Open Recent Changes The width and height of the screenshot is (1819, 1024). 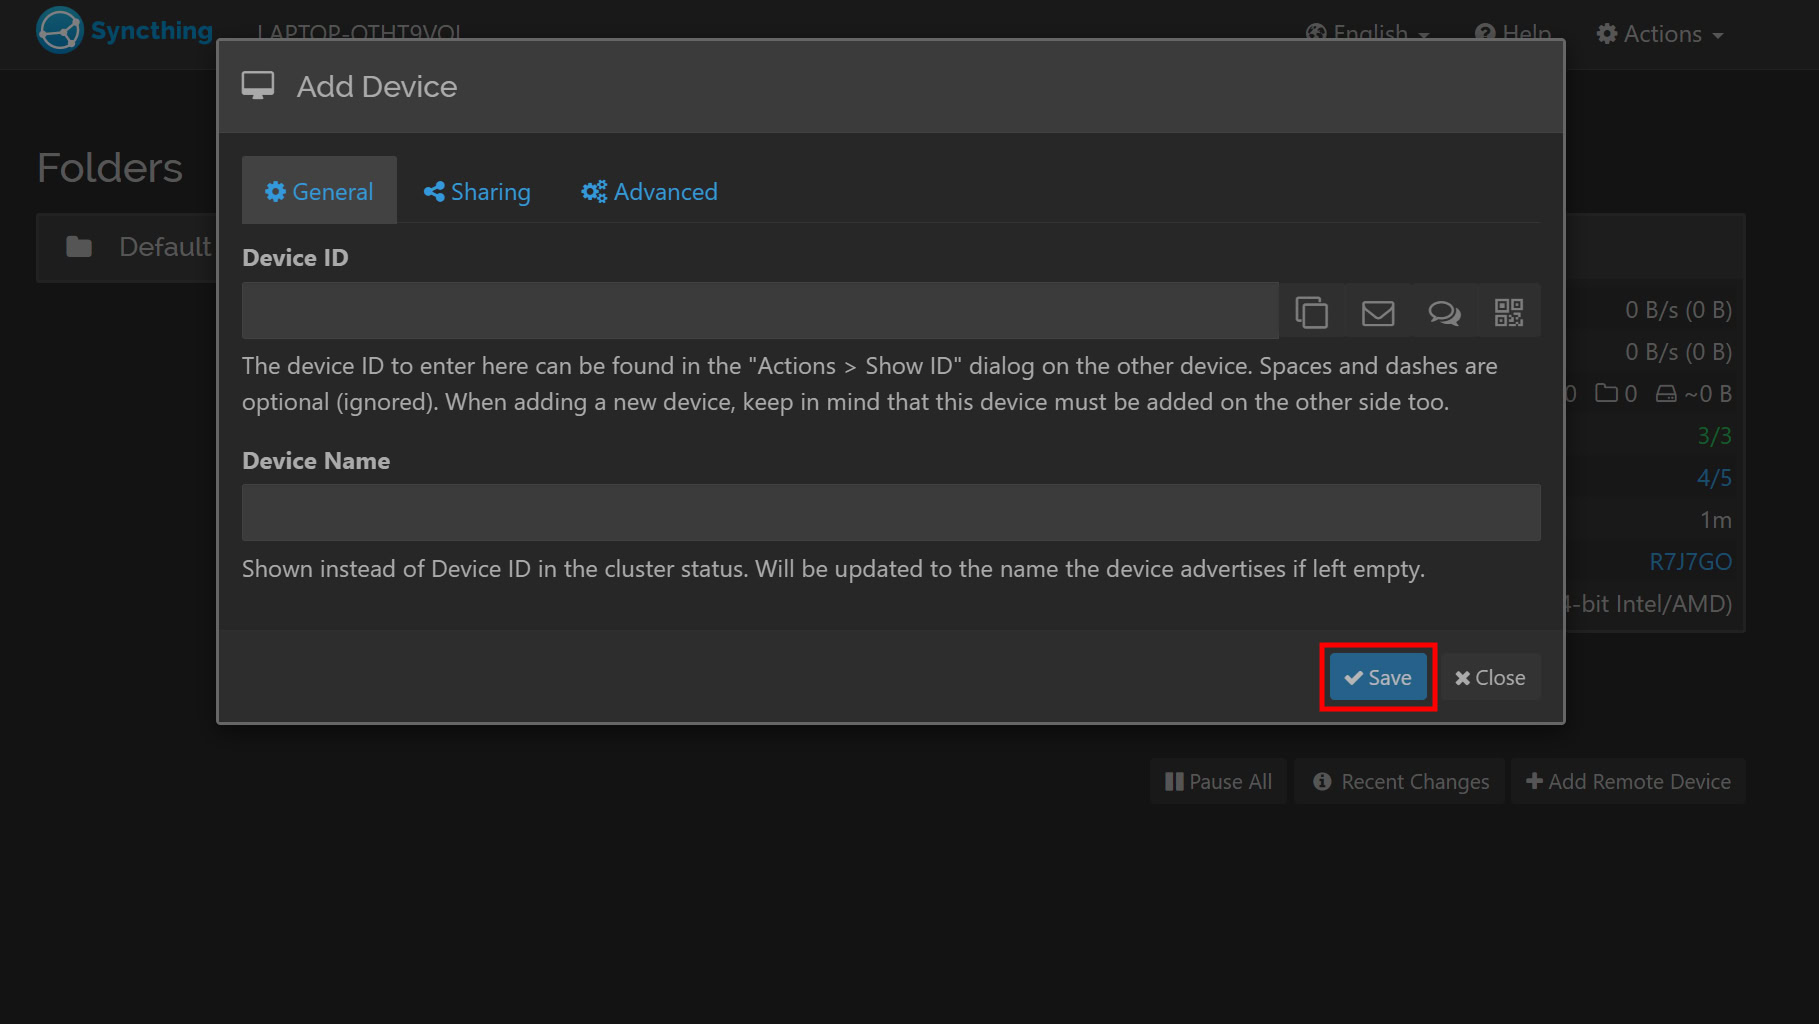pyautogui.click(x=1400, y=782)
